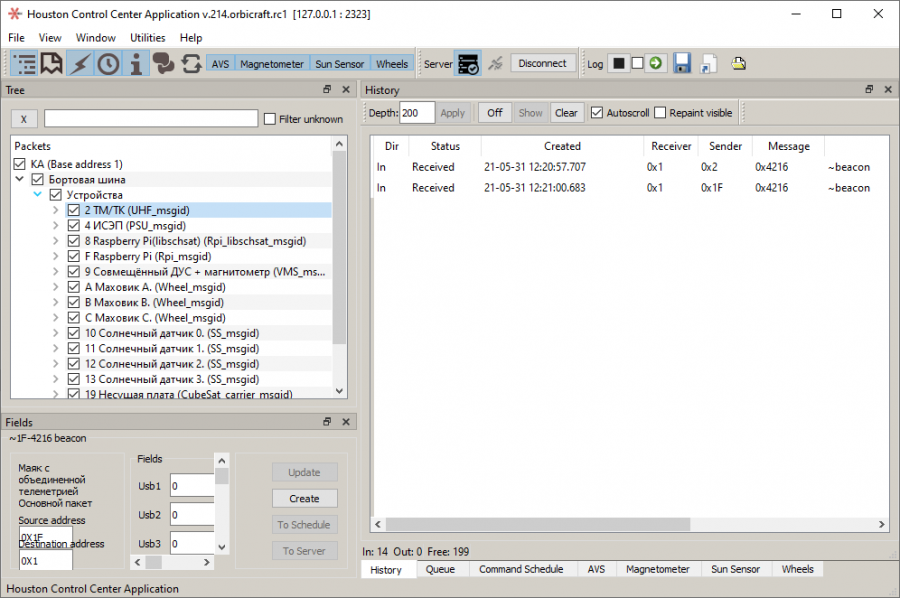Viewport: 900px width, 598px height.
Task: Click the printer icon in the Log toolbar
Action: [738, 62]
